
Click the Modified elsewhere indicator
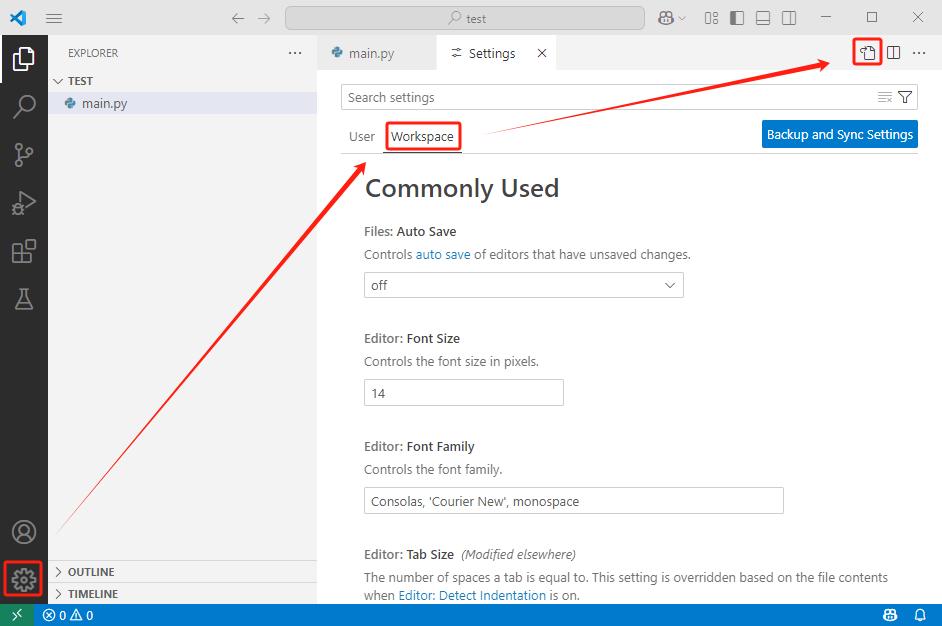(x=518, y=555)
